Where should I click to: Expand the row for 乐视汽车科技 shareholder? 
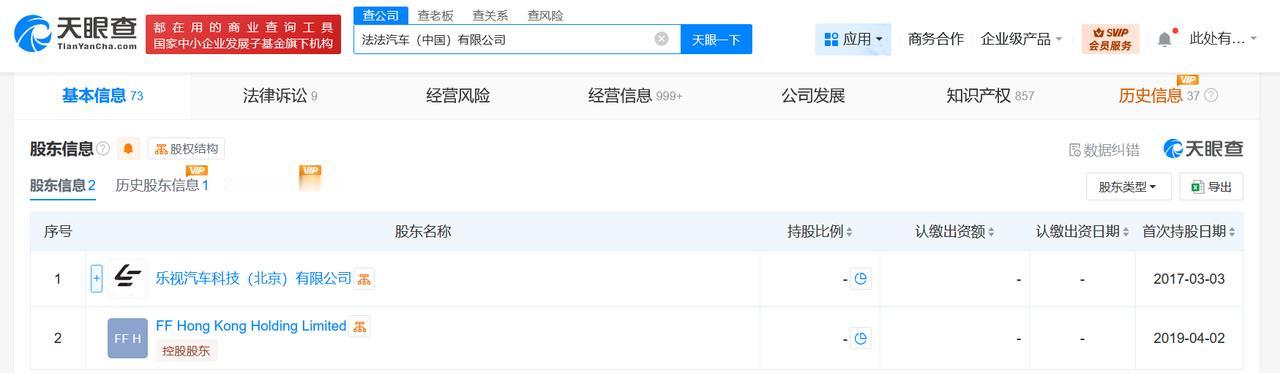[96, 278]
